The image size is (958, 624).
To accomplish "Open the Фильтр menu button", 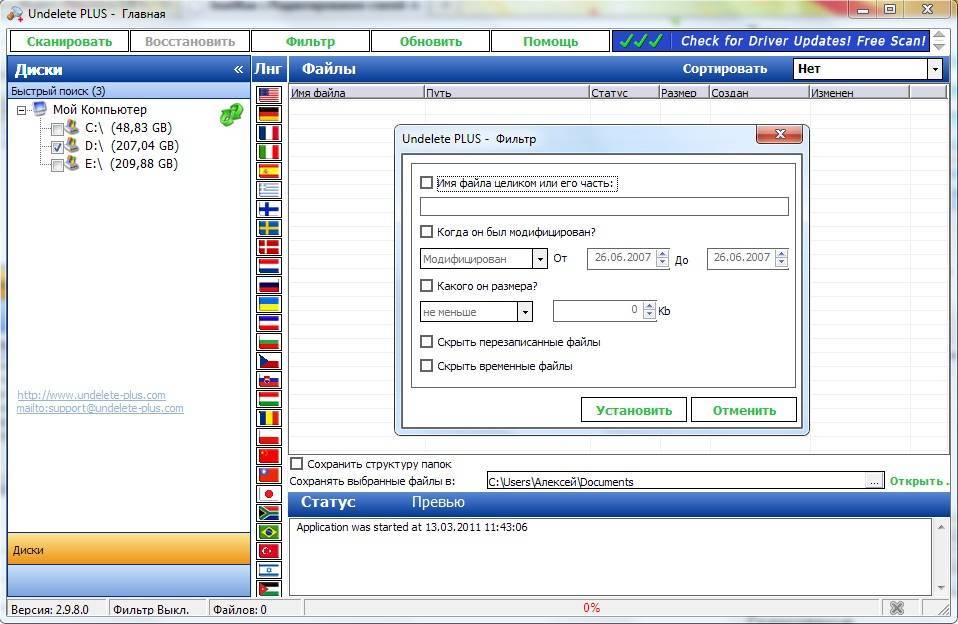I will point(310,42).
